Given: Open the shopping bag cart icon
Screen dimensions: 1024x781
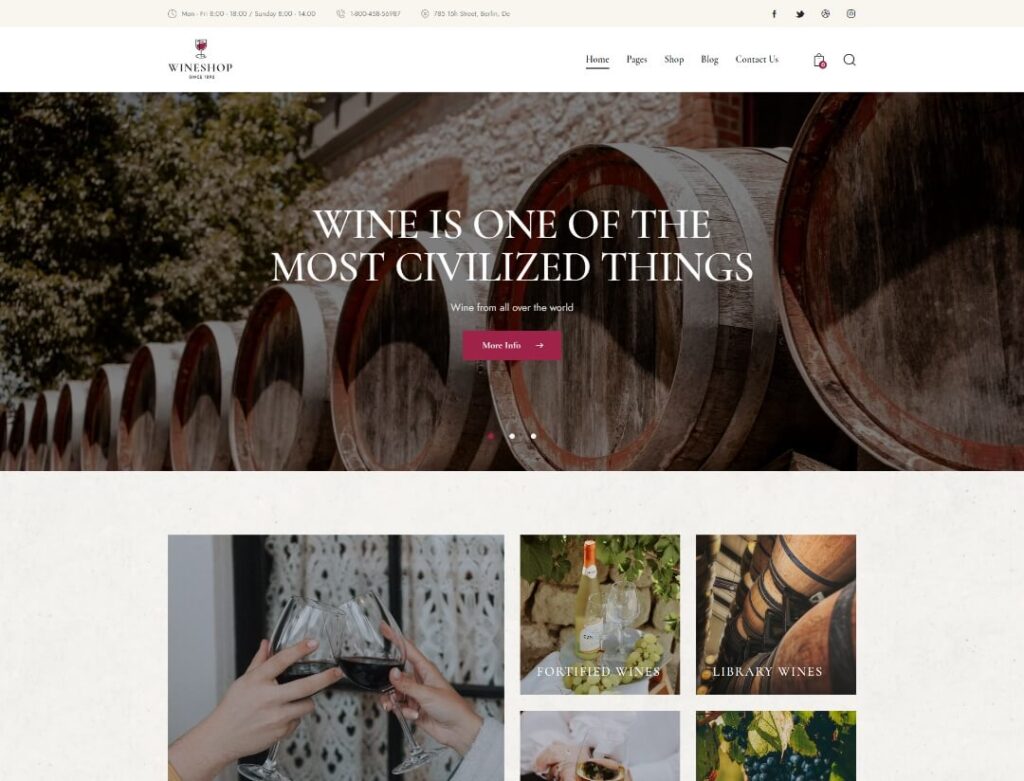Looking at the screenshot, I should click(820, 60).
